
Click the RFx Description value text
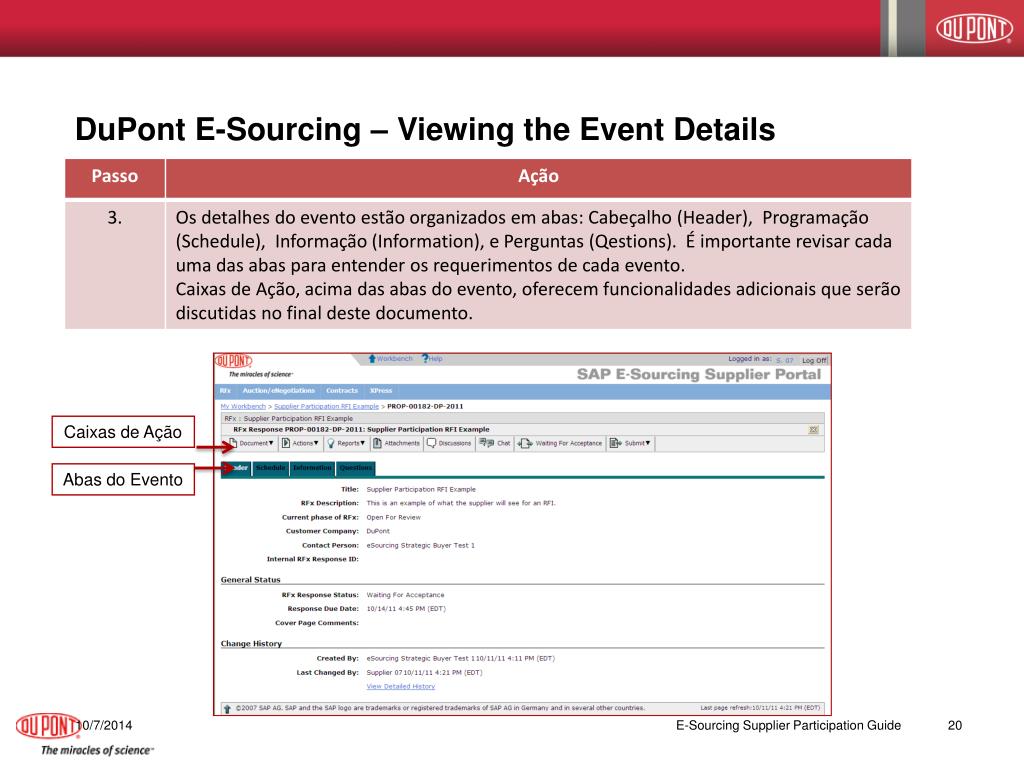click(460, 503)
